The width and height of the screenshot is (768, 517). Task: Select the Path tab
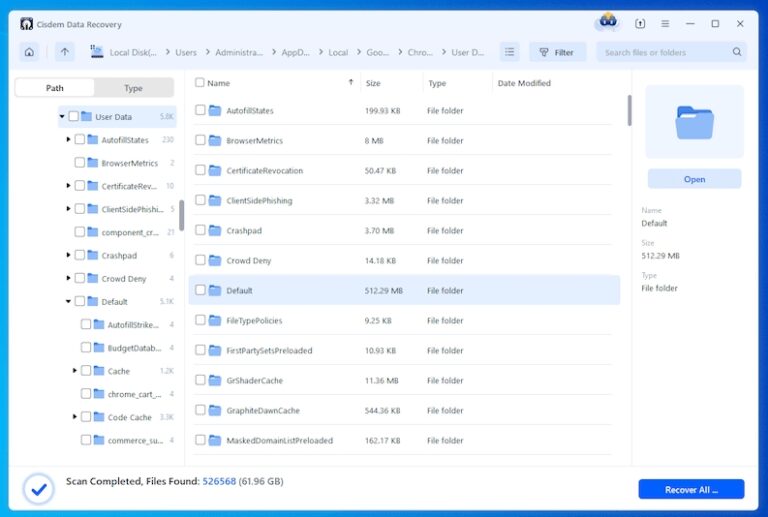55,88
